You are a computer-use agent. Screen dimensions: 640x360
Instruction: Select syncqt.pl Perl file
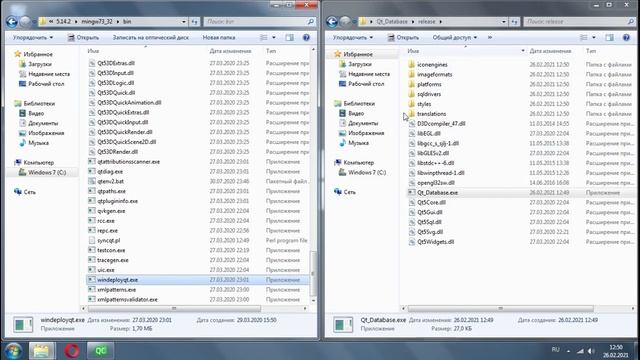[109, 240]
